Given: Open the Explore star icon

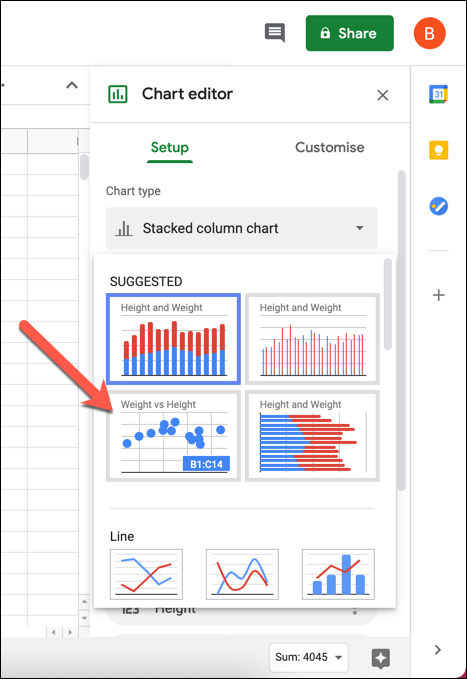Looking at the screenshot, I should pos(381,658).
